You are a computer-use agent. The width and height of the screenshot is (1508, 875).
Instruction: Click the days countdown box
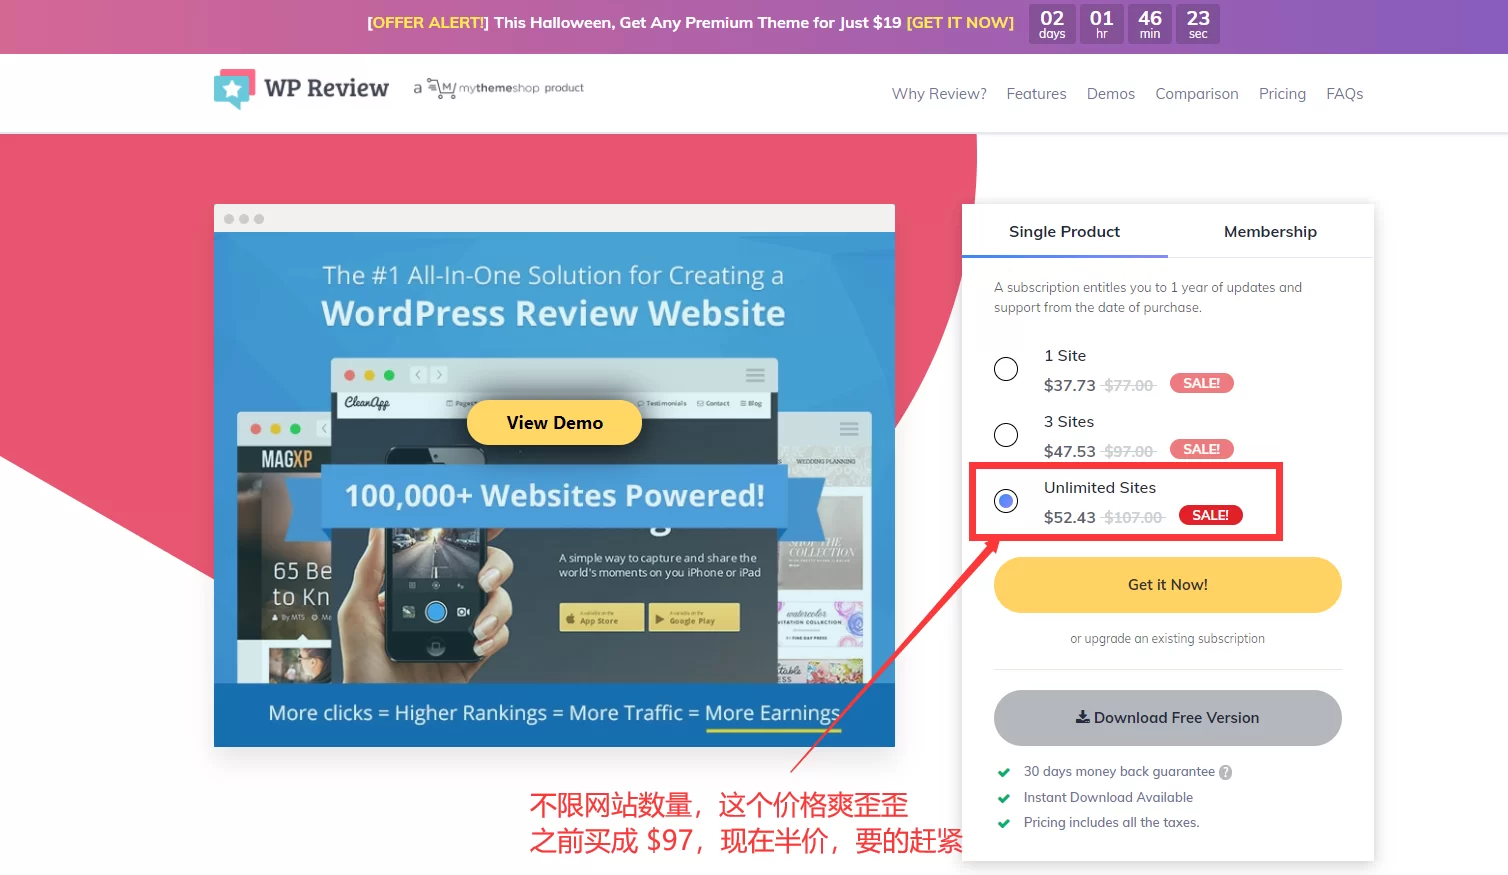[x=1052, y=24]
